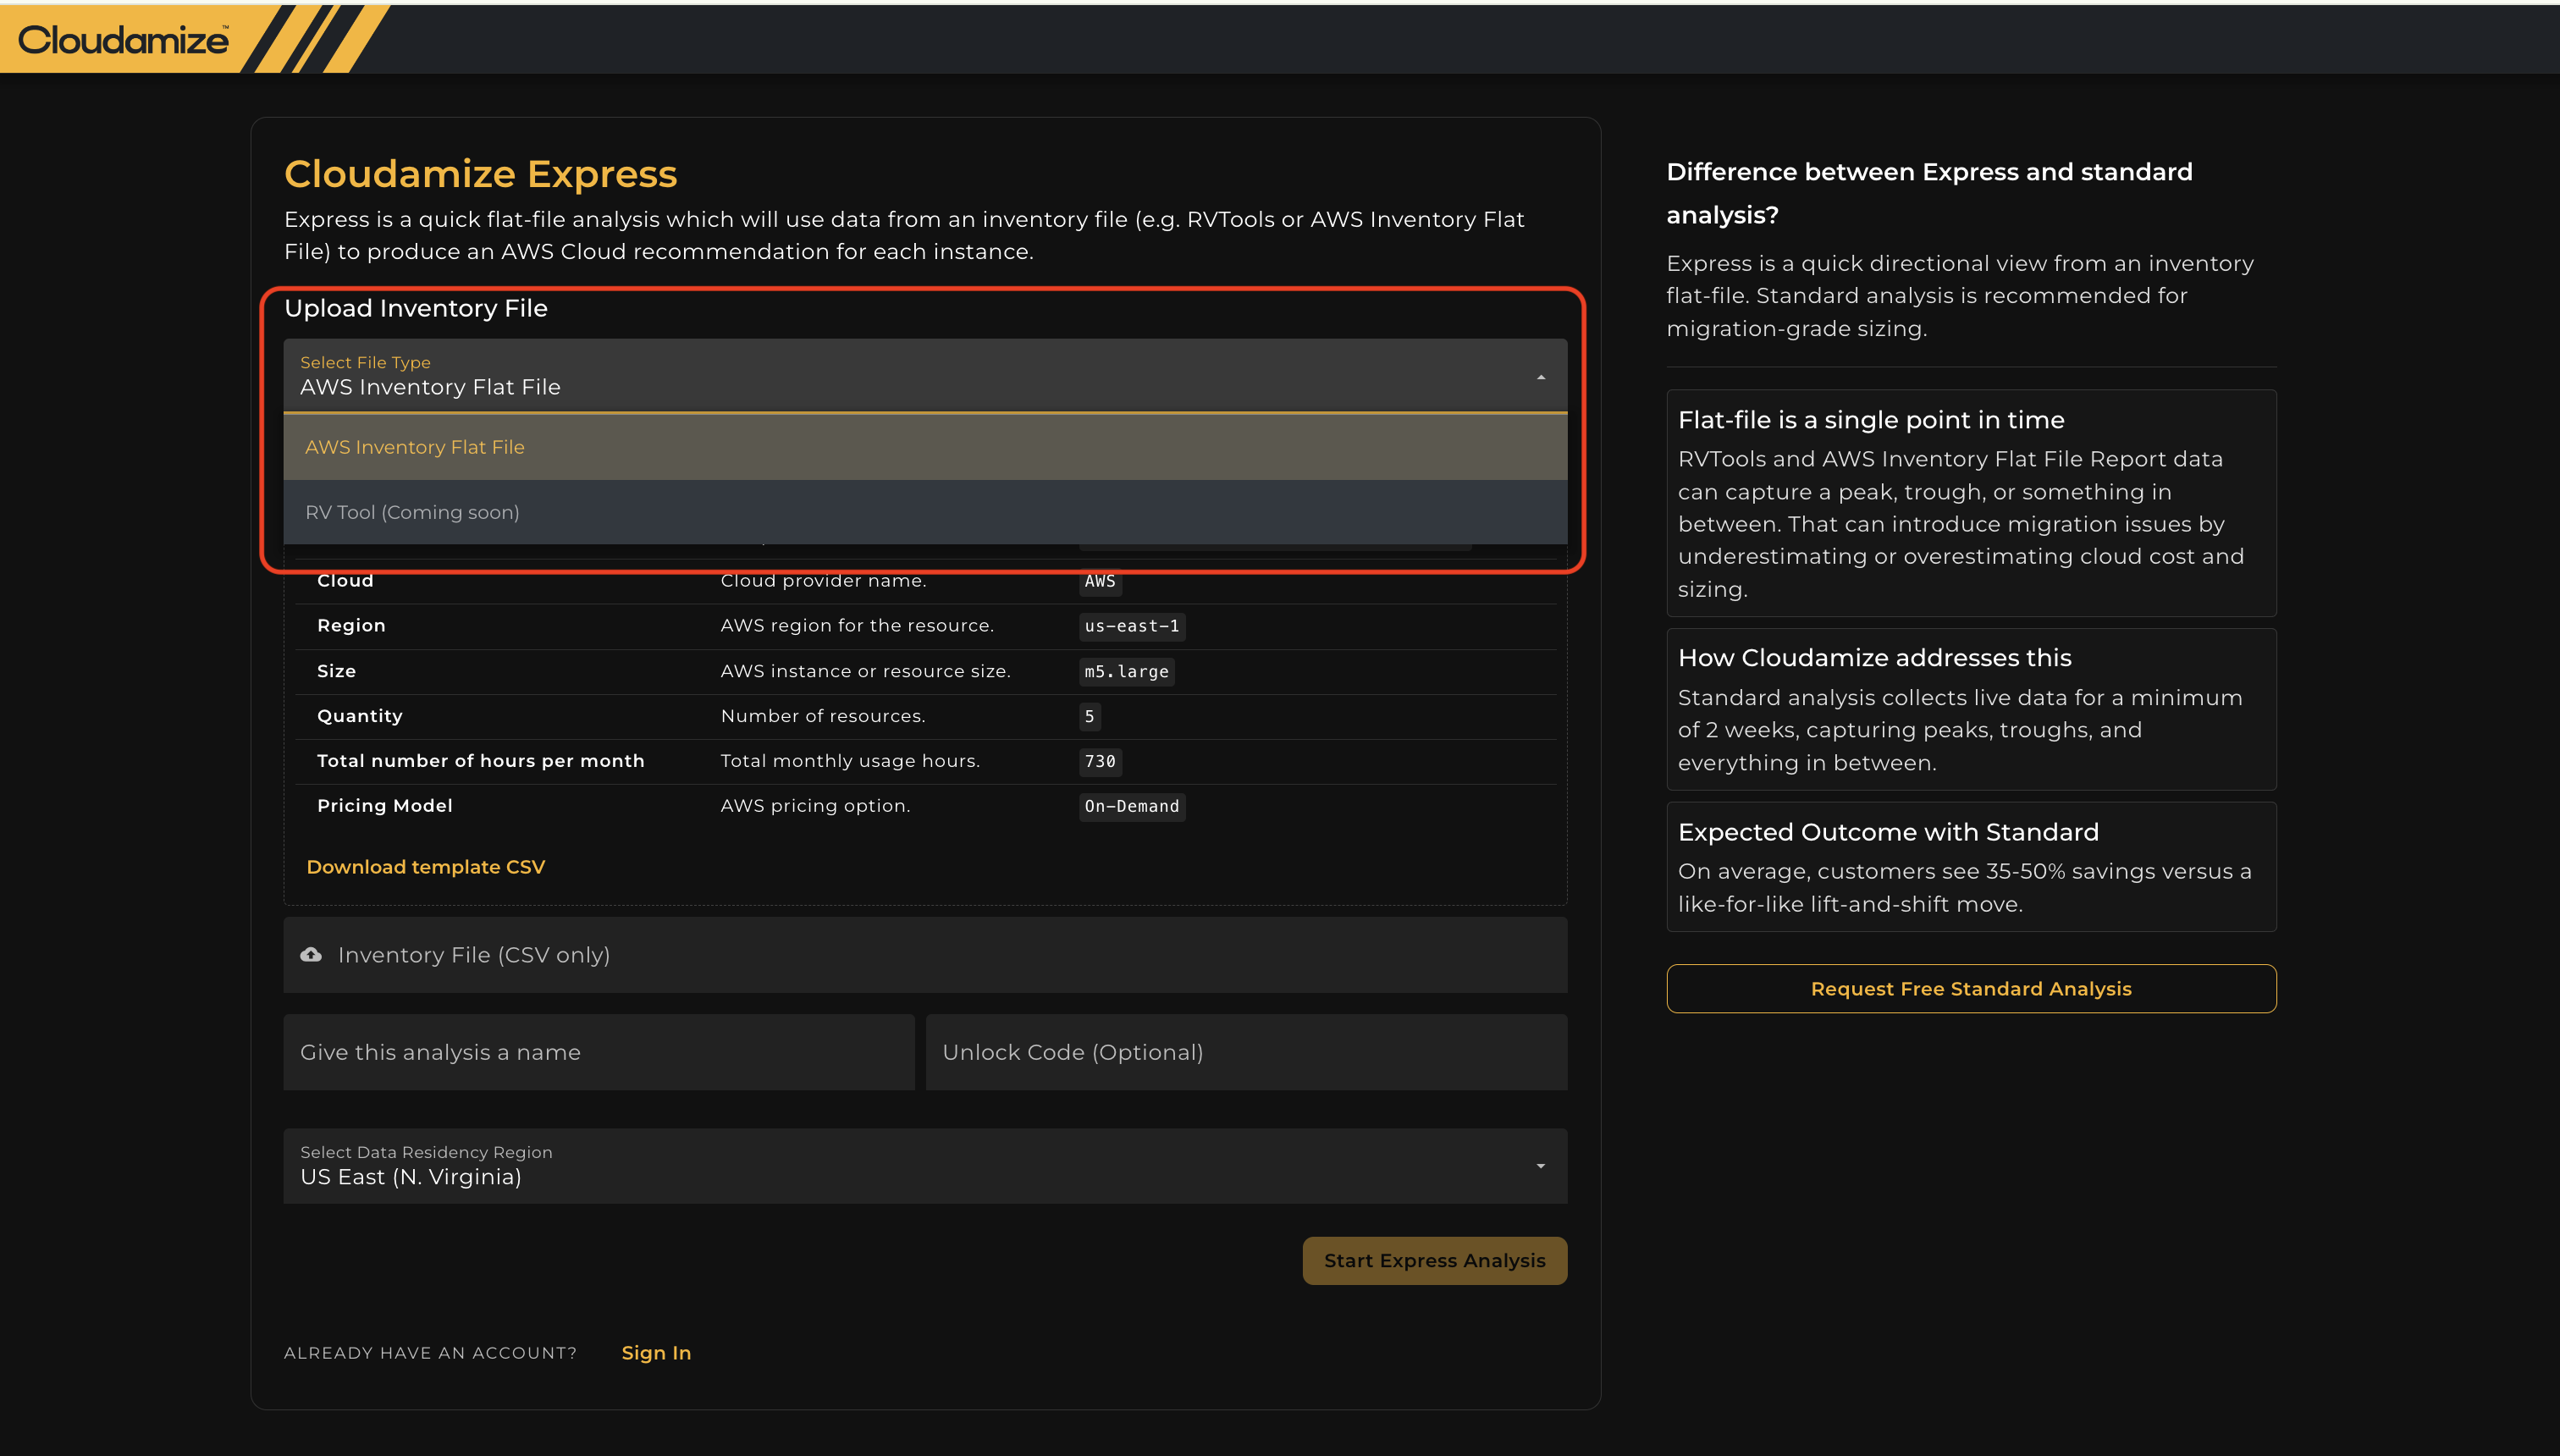Click the Sign In link
The height and width of the screenshot is (1456, 2560).
pos(656,1353)
